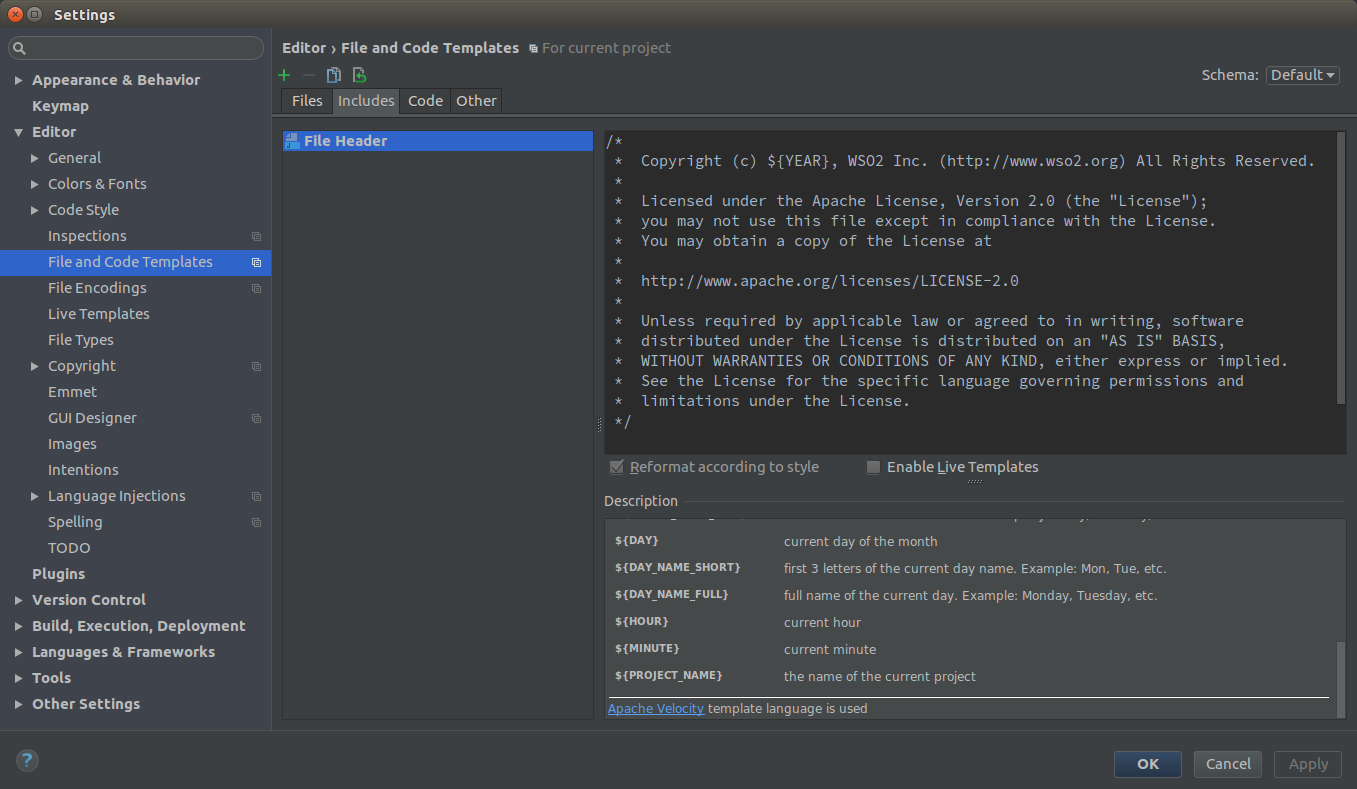Click the help question mark icon
Screen dimensions: 1357x789
tap(27, 760)
